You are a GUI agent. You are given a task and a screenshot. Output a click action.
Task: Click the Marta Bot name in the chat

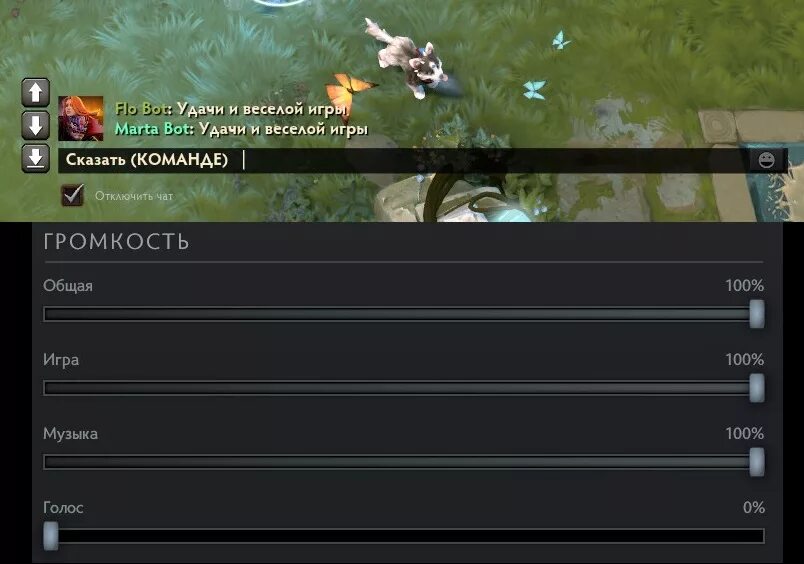(152, 129)
